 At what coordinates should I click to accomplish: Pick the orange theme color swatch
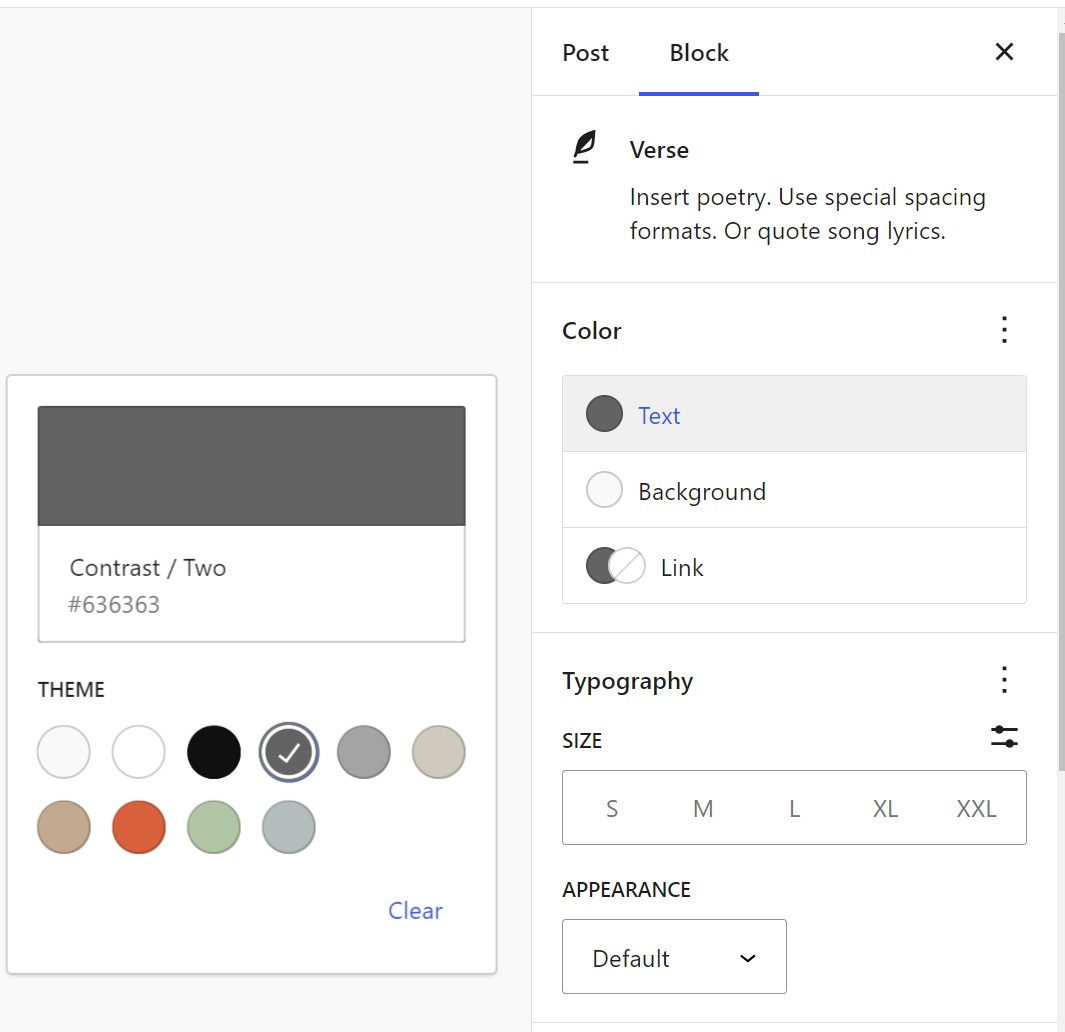click(x=138, y=827)
